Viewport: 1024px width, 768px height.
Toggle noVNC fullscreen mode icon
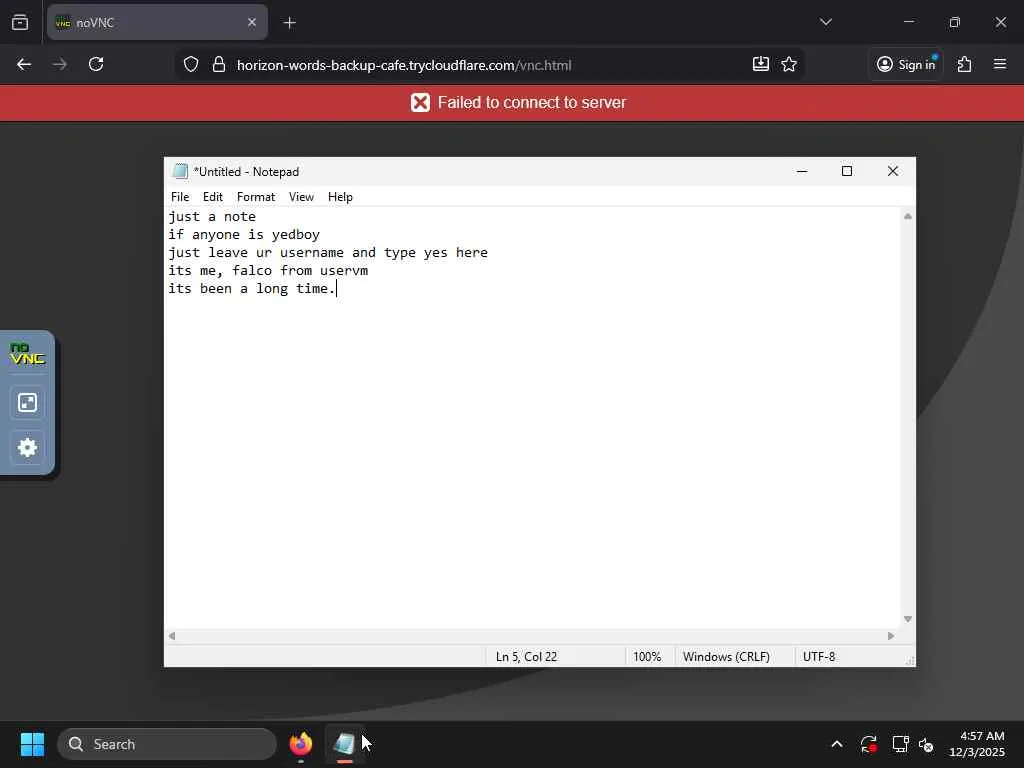pos(27,402)
